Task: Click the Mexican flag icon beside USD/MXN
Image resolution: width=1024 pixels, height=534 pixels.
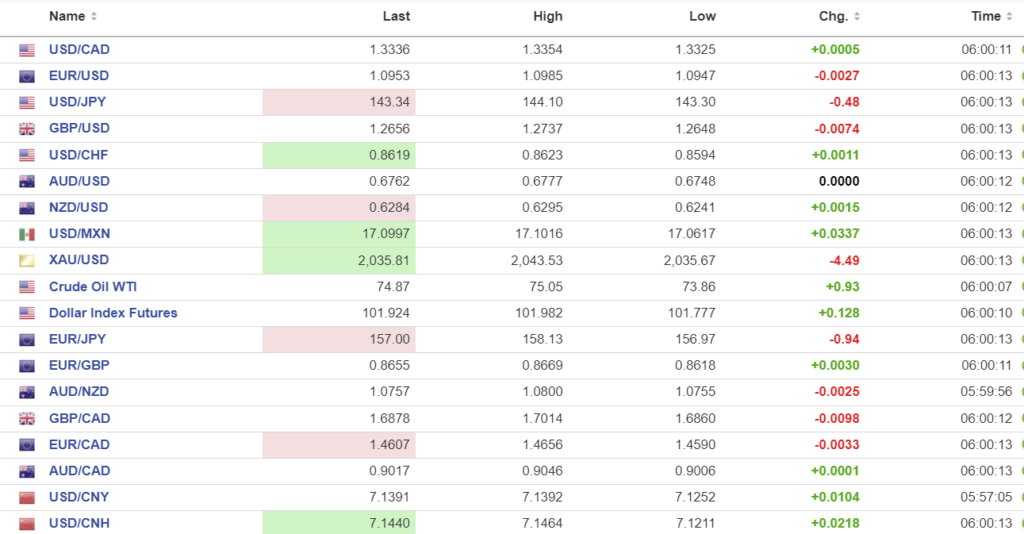Action: click(x=27, y=234)
